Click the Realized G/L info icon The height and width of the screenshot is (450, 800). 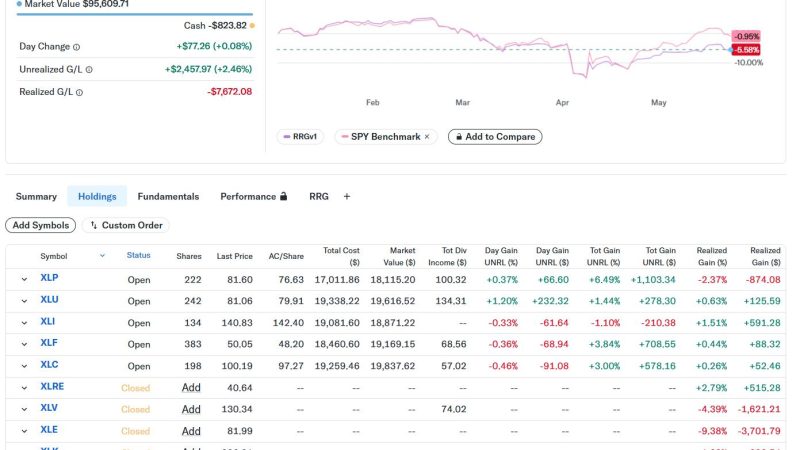click(x=79, y=92)
